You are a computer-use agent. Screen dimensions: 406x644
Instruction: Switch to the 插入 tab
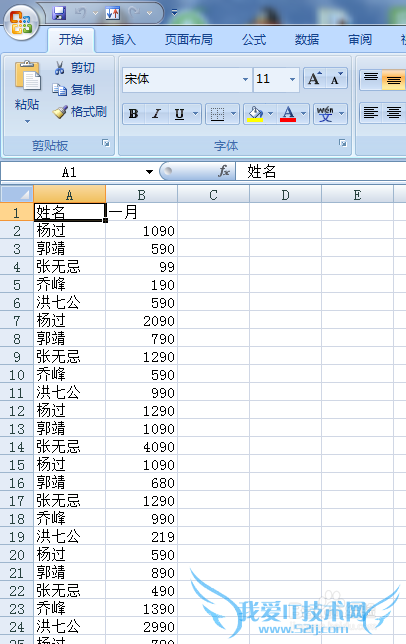(x=124, y=40)
